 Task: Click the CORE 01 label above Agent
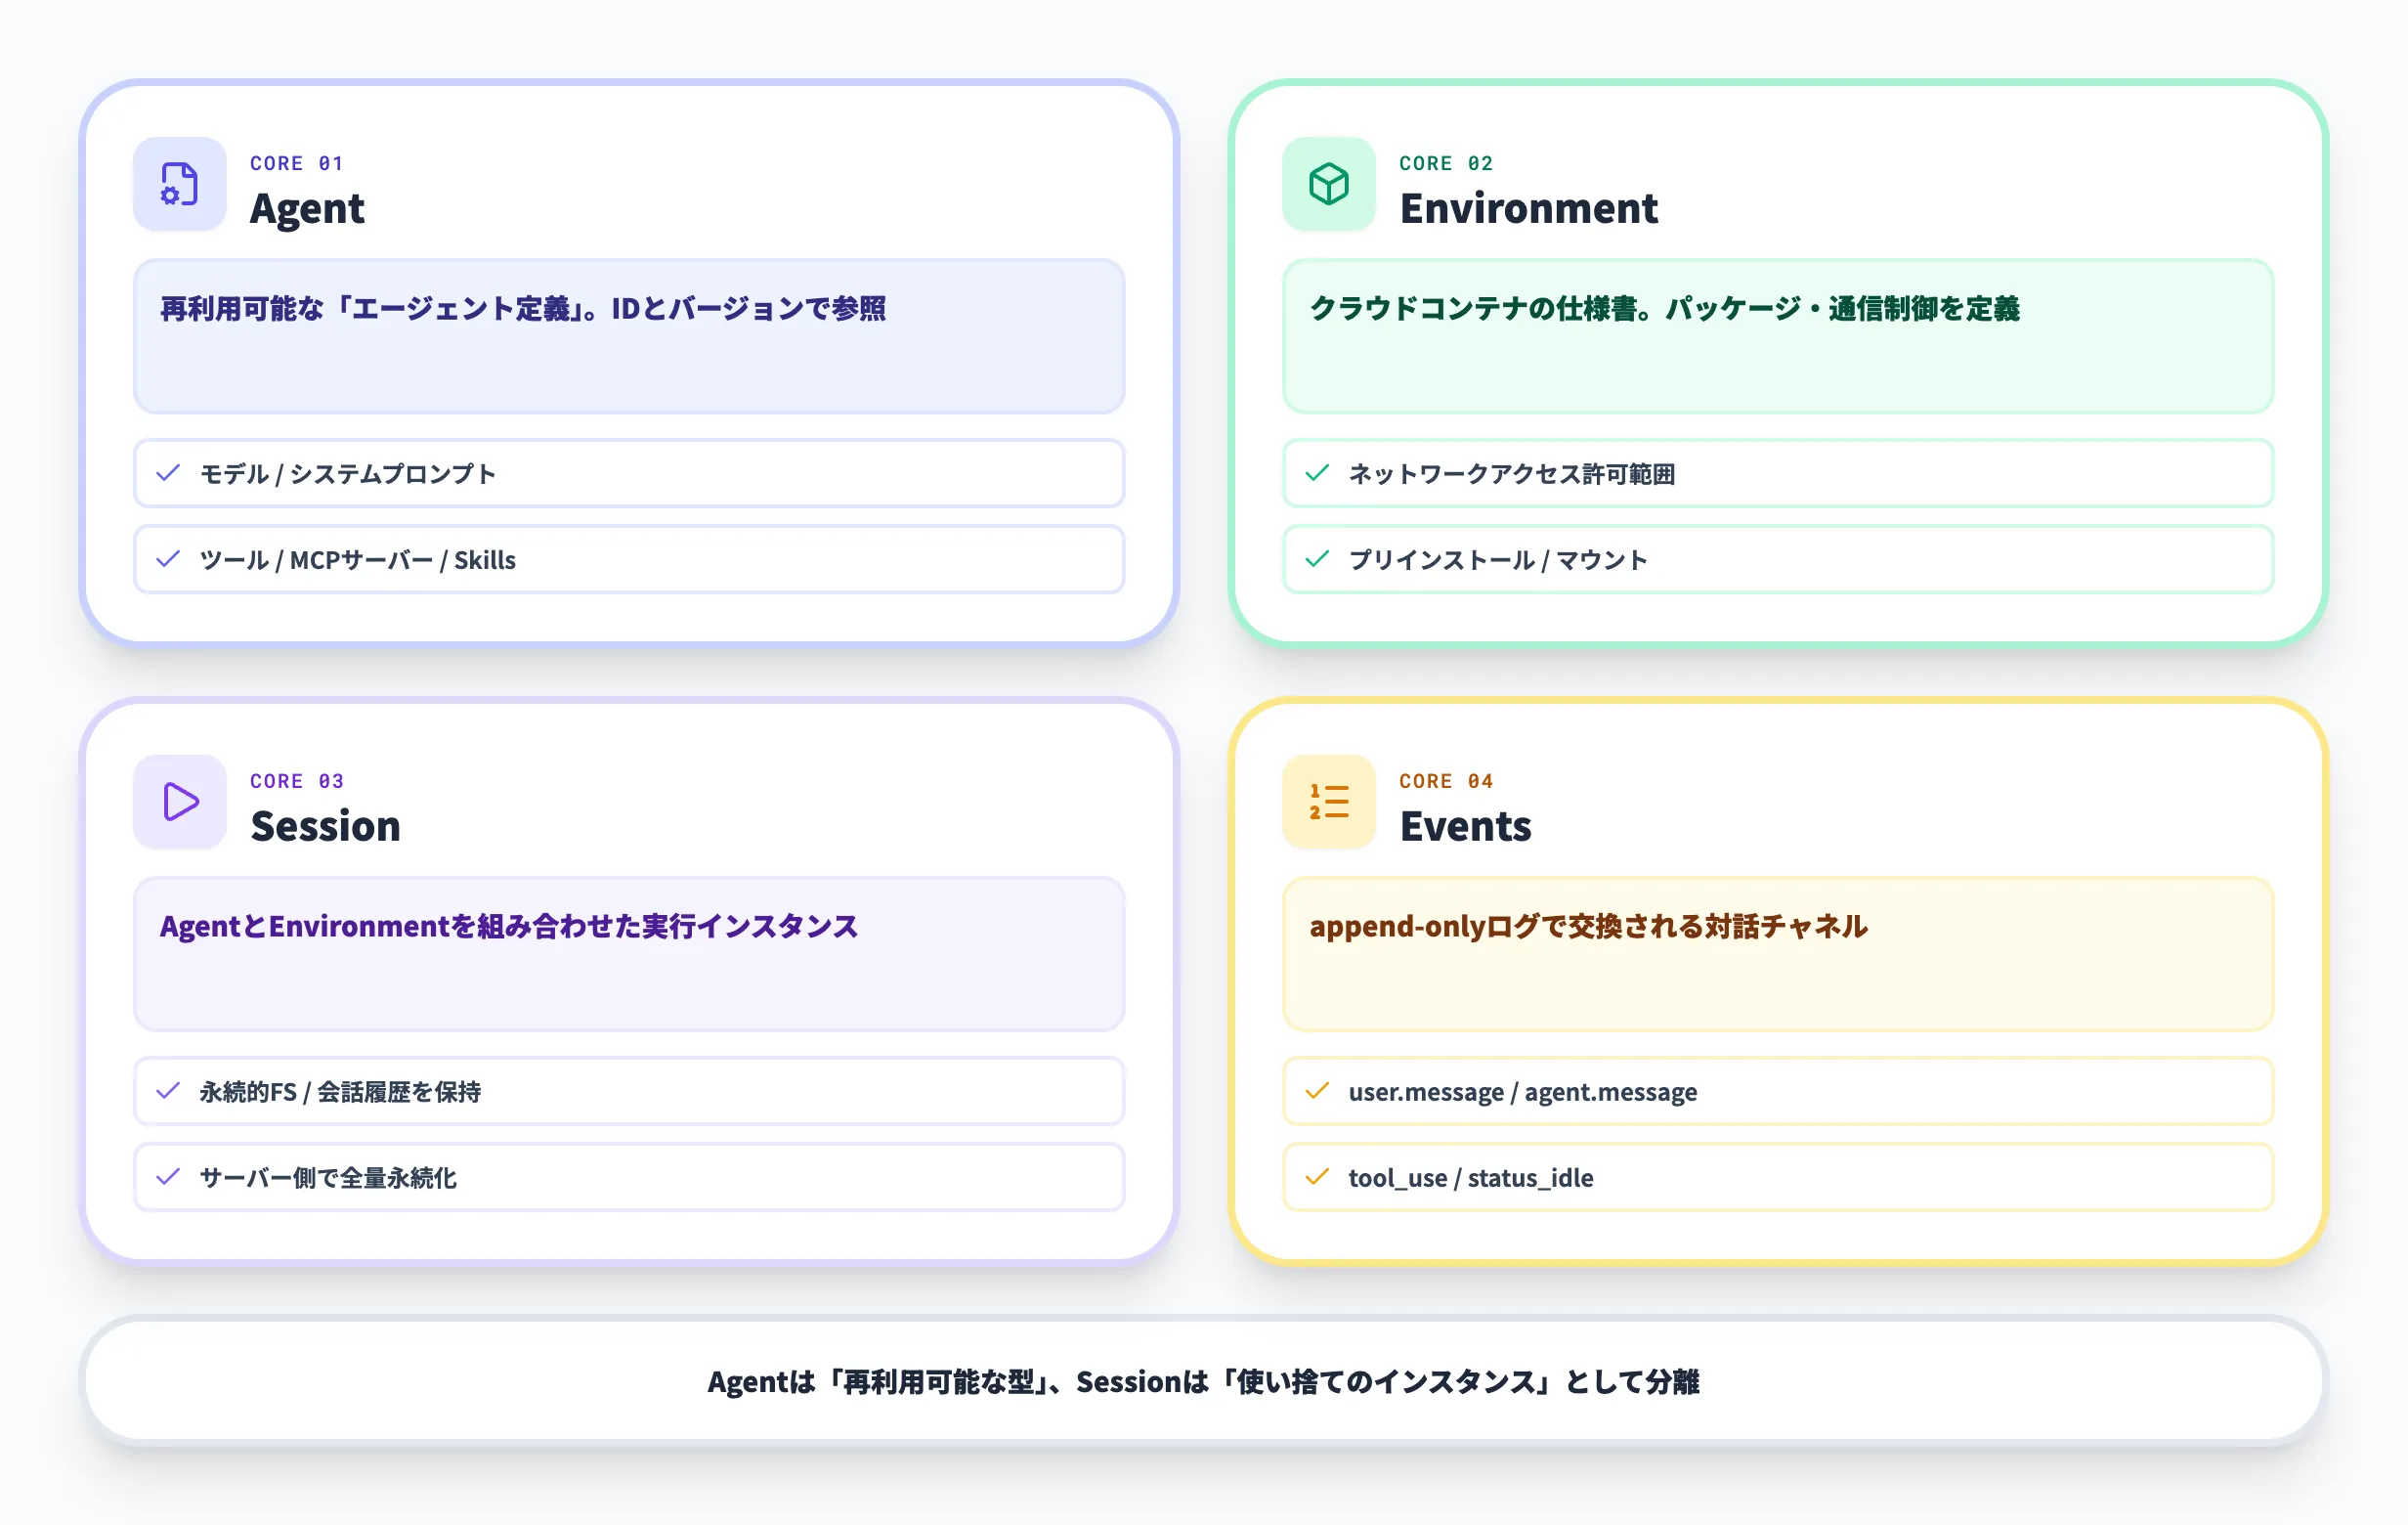click(297, 163)
